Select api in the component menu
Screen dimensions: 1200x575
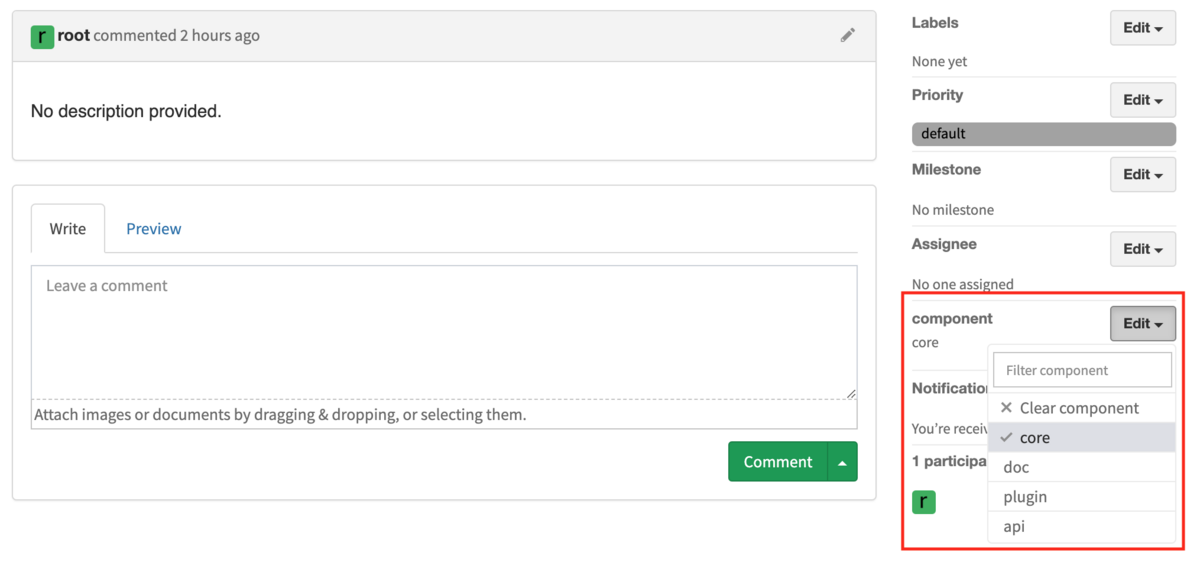[1081, 526]
